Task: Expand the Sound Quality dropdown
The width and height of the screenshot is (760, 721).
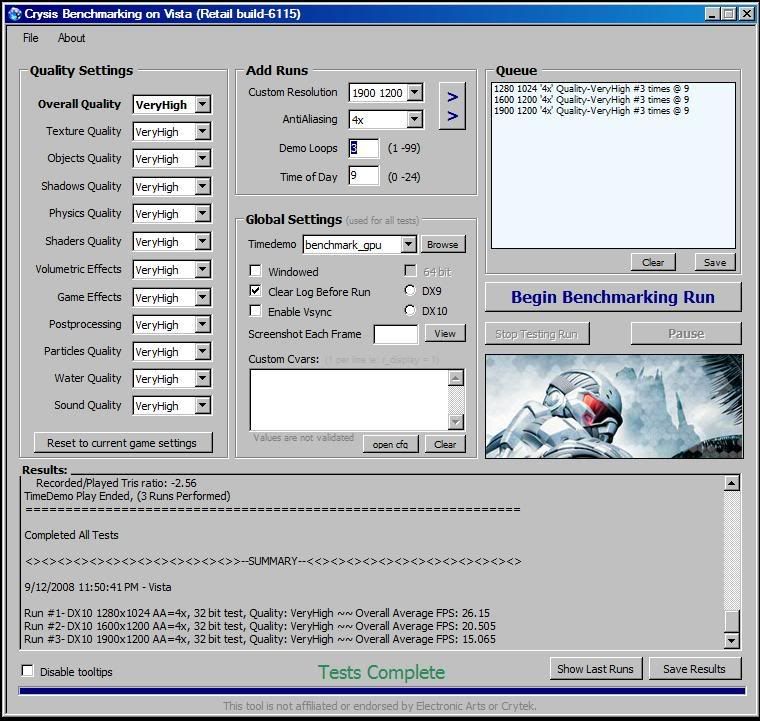Action: [203, 406]
